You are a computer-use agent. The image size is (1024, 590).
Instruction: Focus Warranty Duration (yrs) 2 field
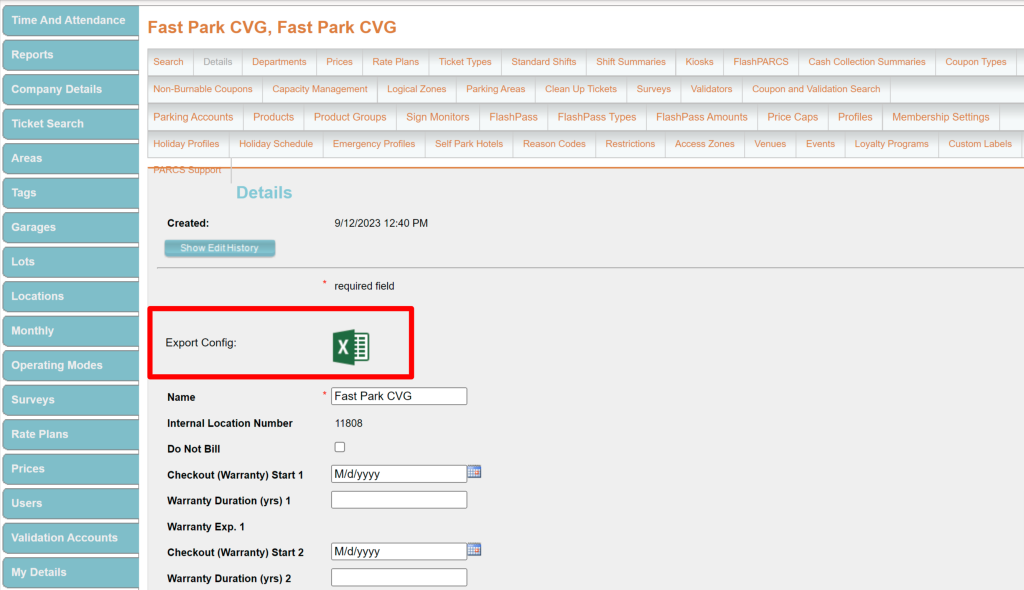pos(399,578)
